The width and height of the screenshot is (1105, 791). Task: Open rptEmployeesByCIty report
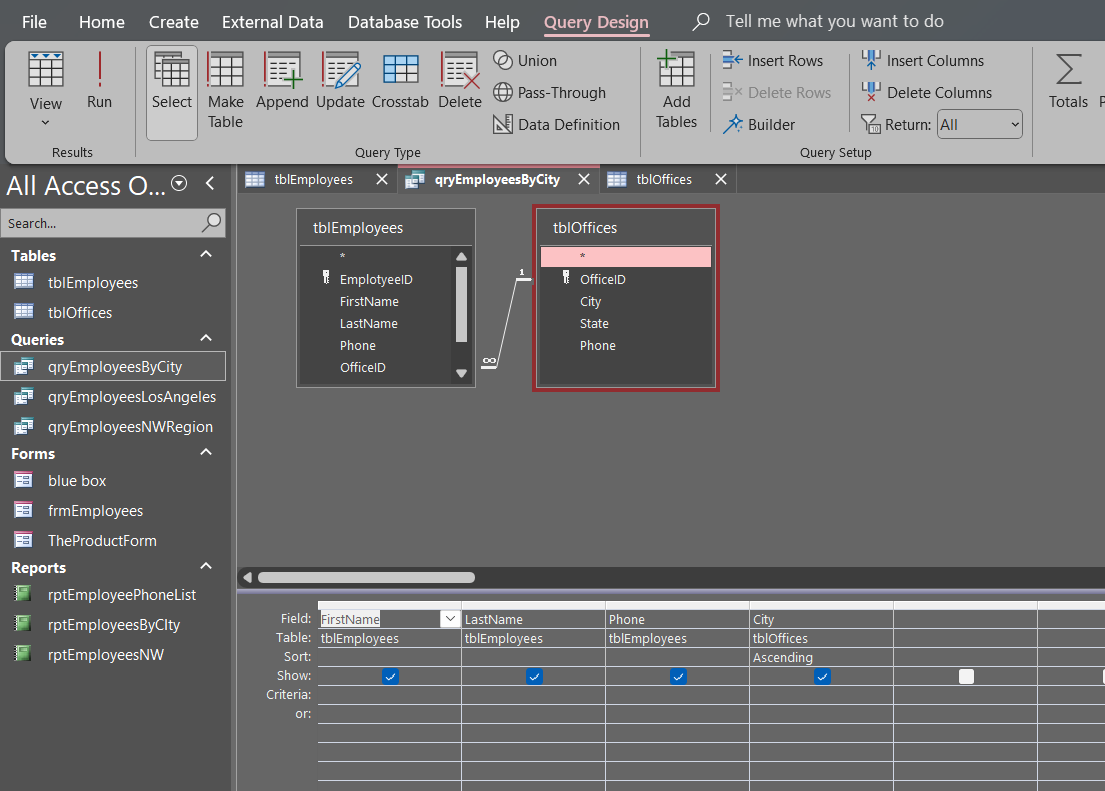click(113, 625)
